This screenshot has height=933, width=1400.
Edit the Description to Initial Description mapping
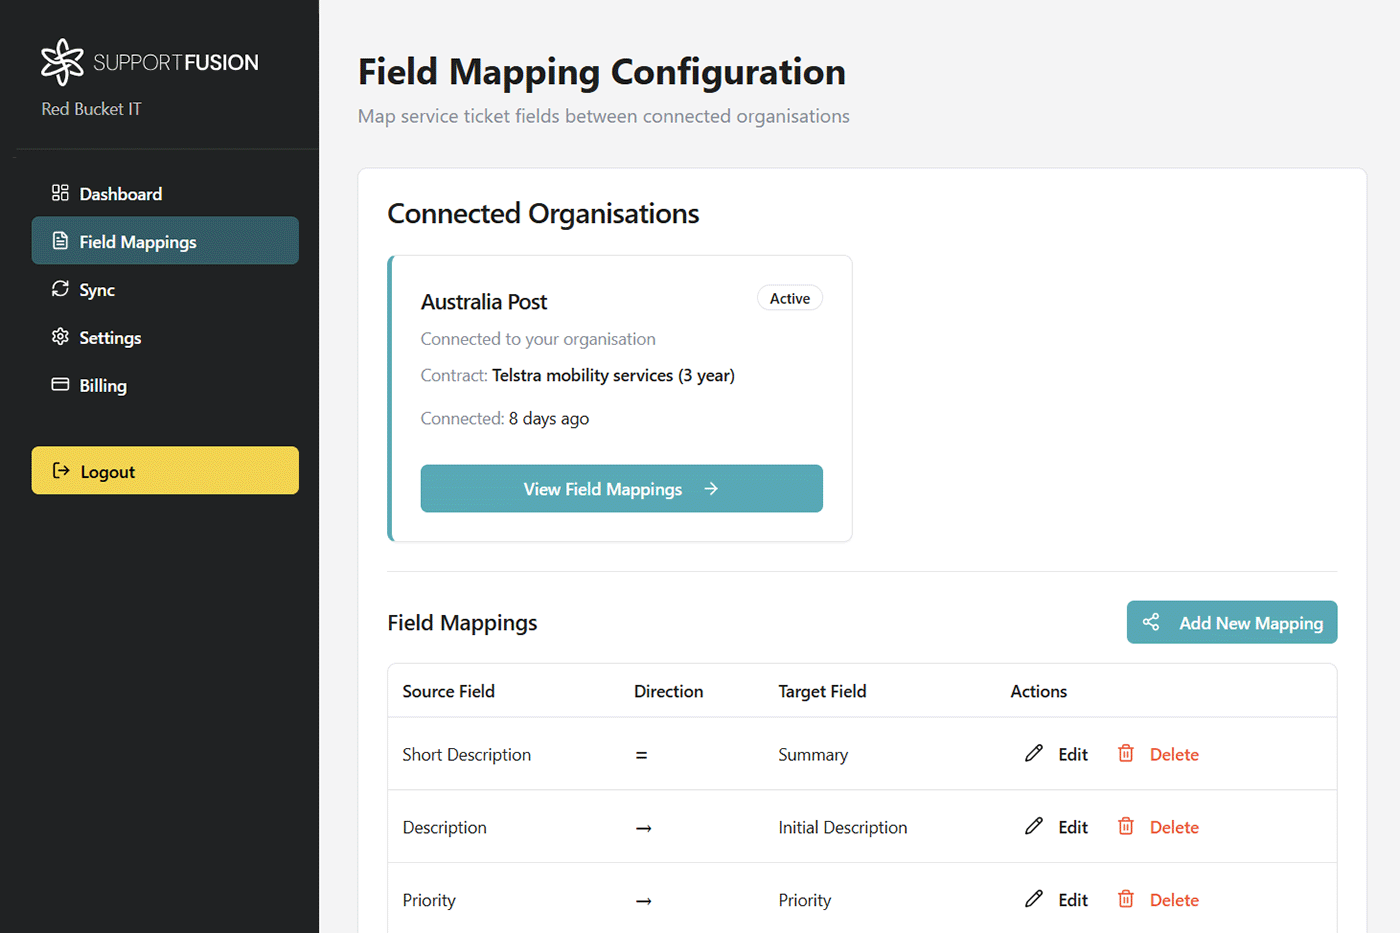(1057, 827)
